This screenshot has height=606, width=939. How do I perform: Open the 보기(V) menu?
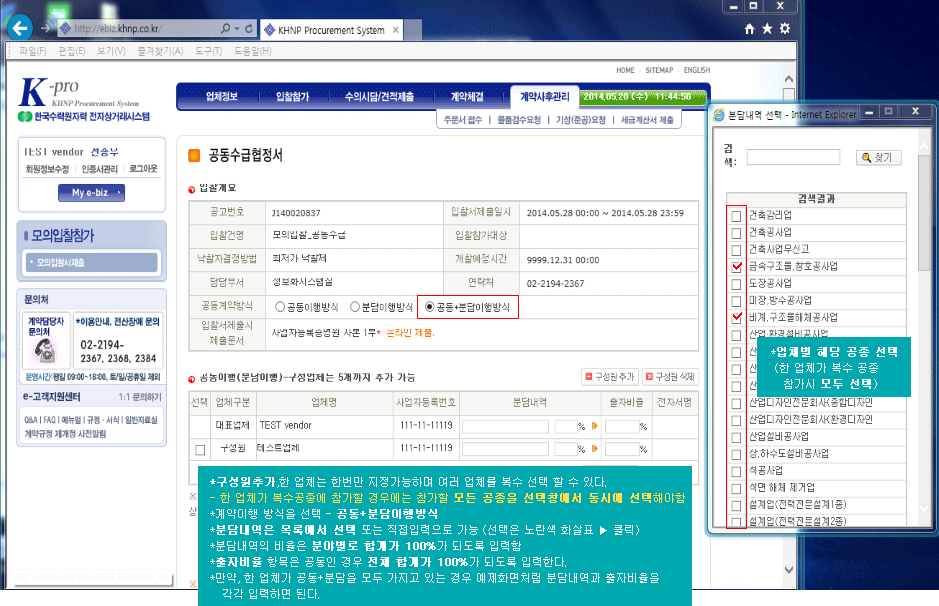coord(111,51)
